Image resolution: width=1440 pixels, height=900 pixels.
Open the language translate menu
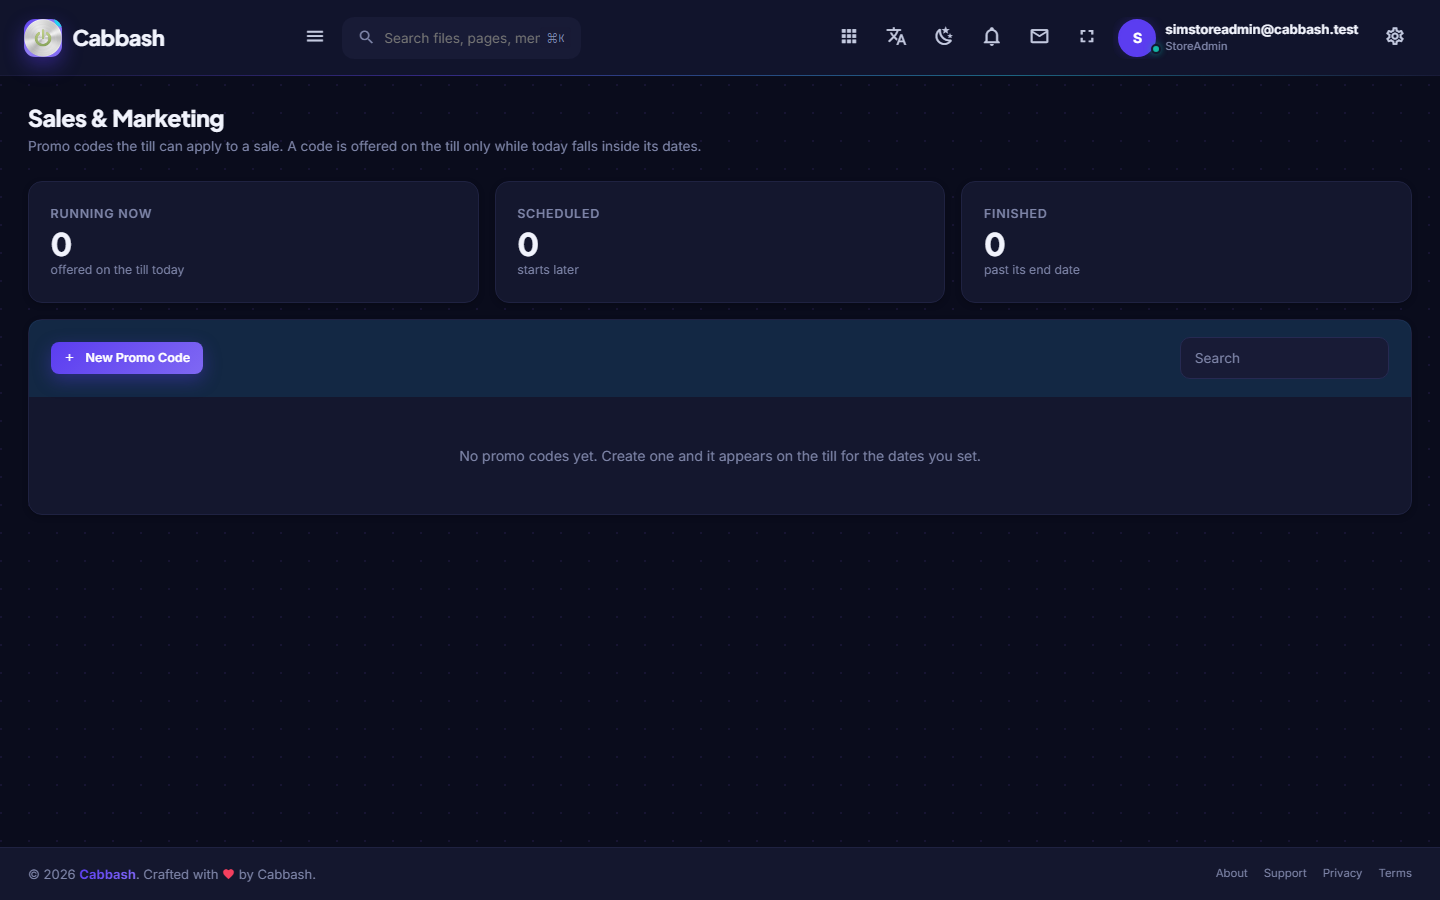pos(896,37)
